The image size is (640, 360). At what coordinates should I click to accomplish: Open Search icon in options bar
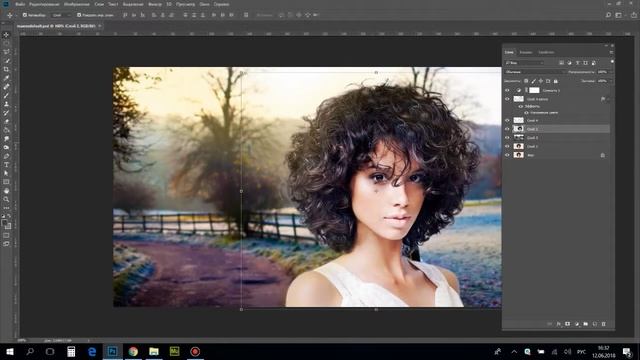pyautogui.click(x=608, y=15)
